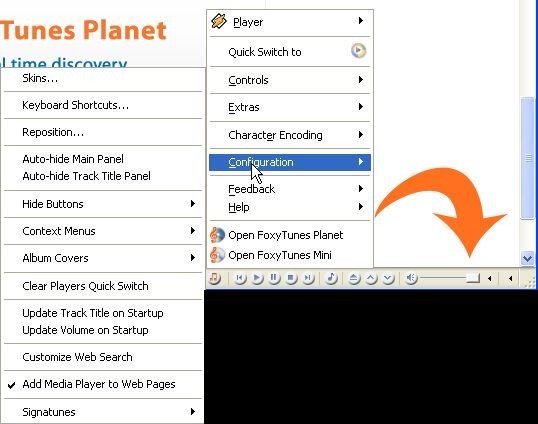Toggle Auto-hide Track Title Panel
The image size is (538, 424).
point(103,176)
